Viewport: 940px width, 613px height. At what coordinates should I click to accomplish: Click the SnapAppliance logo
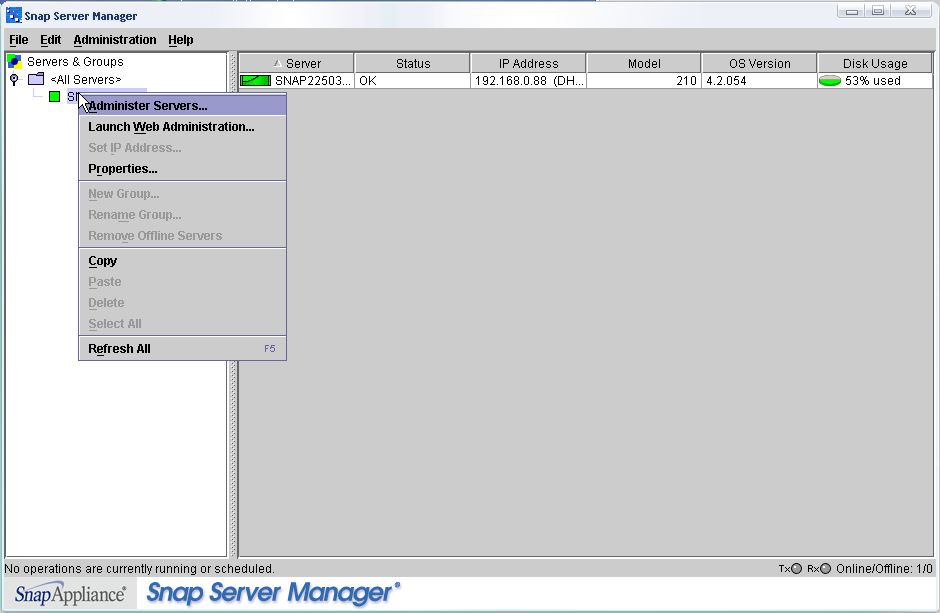coord(70,594)
